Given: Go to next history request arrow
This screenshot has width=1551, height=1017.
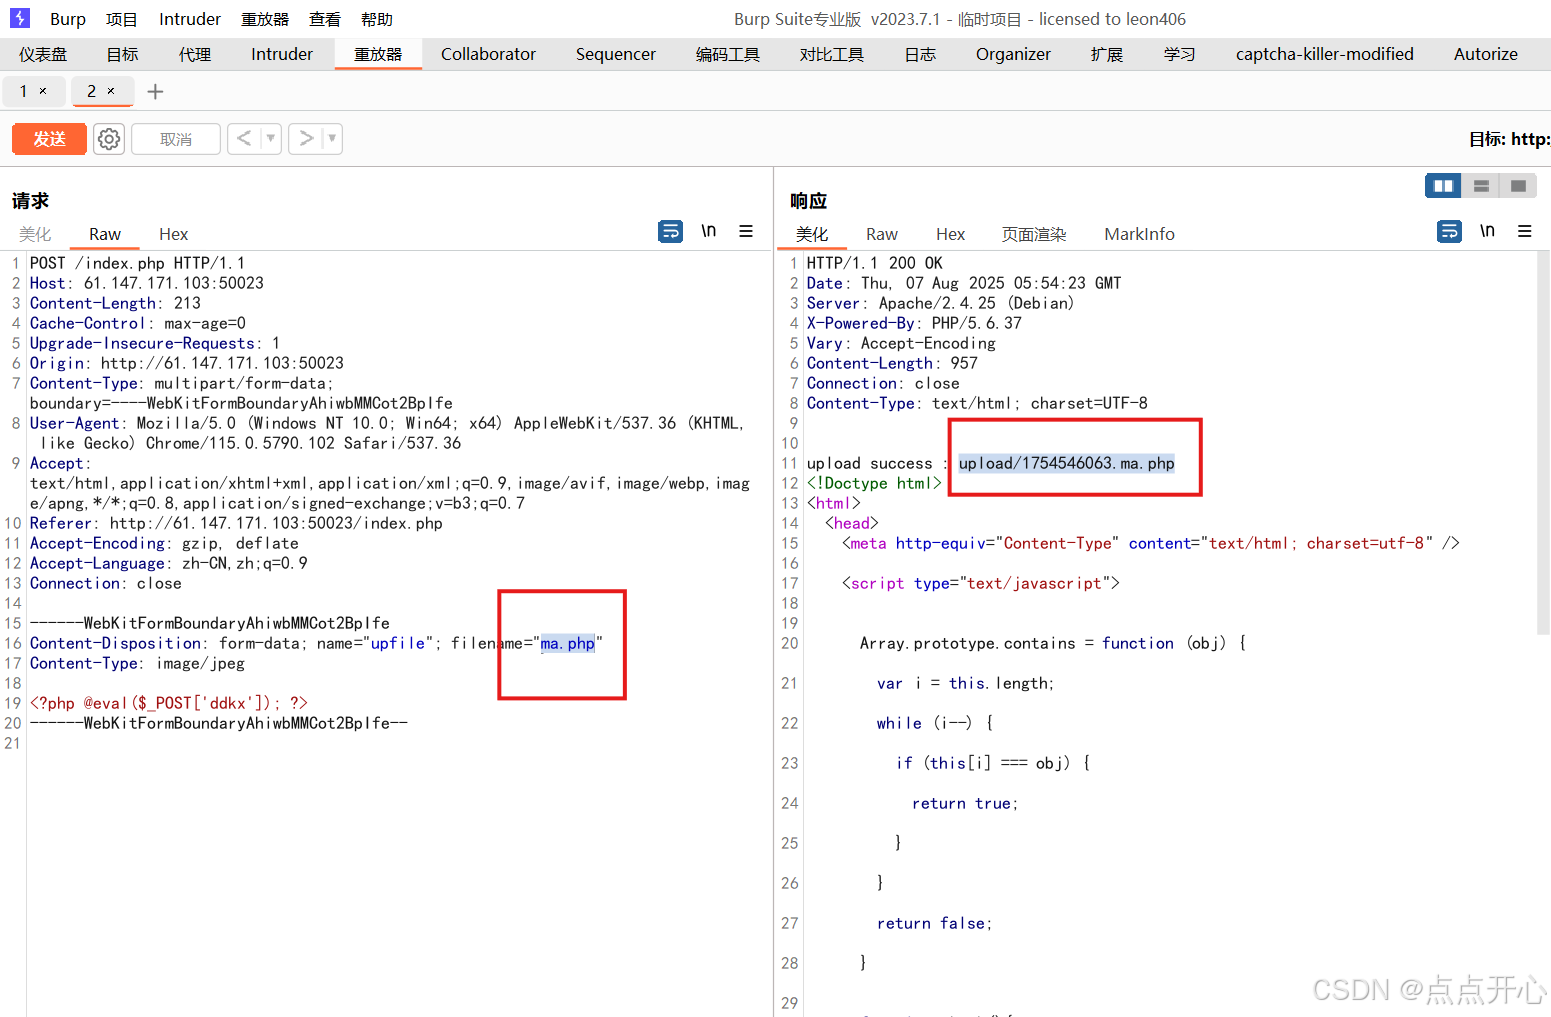Looking at the screenshot, I should (306, 138).
